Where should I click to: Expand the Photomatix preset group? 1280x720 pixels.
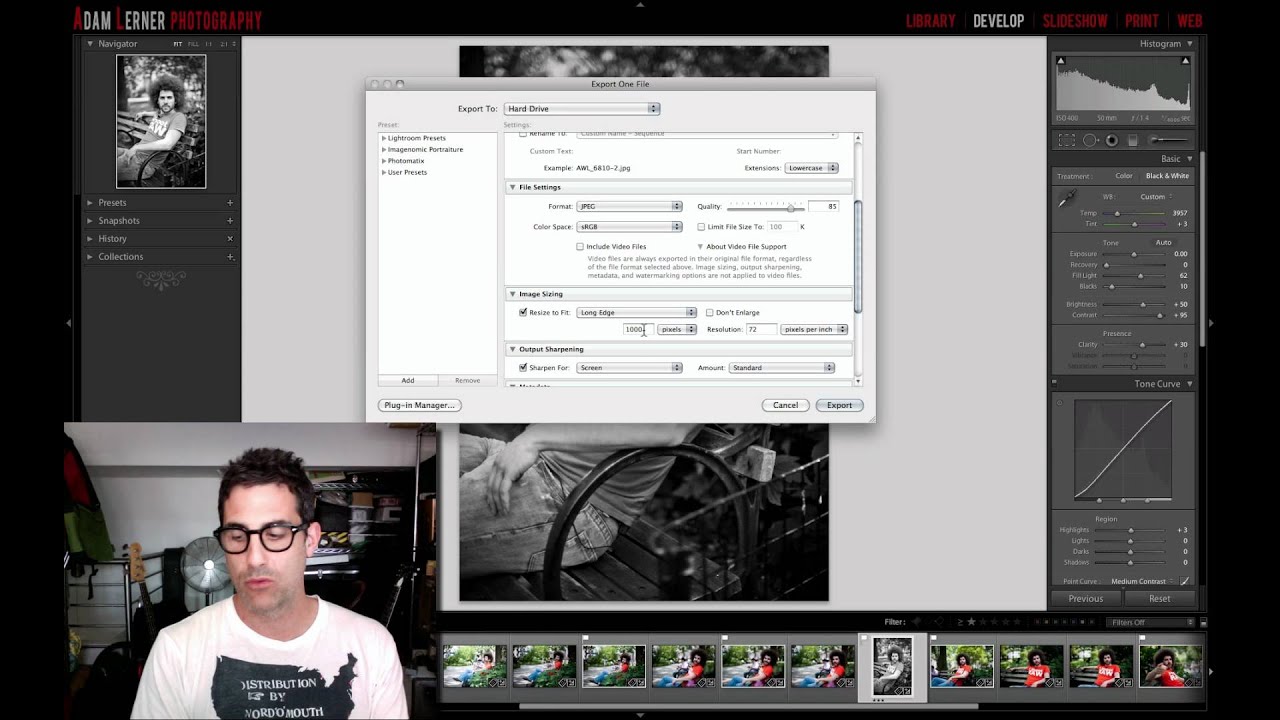point(384,161)
